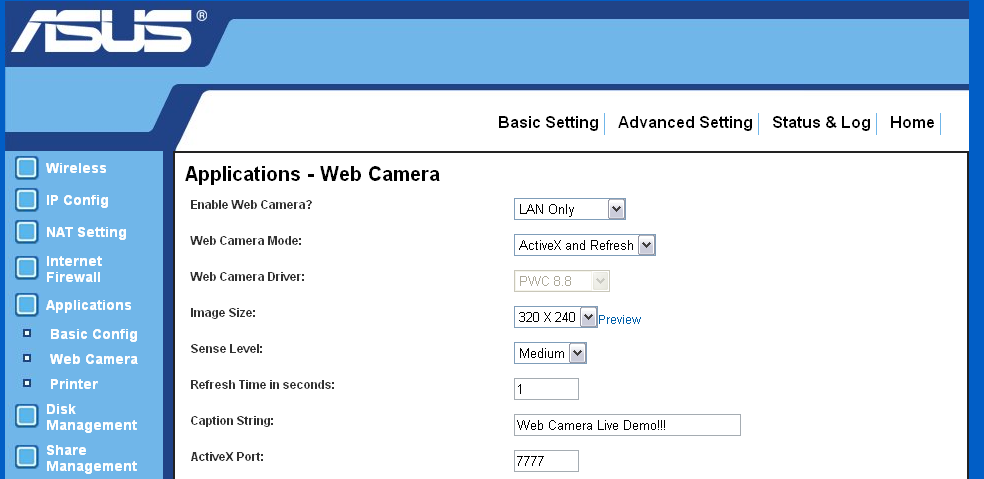Open the Enable Web Camera dropdown
The height and width of the screenshot is (479, 984).
[x=569, y=209]
